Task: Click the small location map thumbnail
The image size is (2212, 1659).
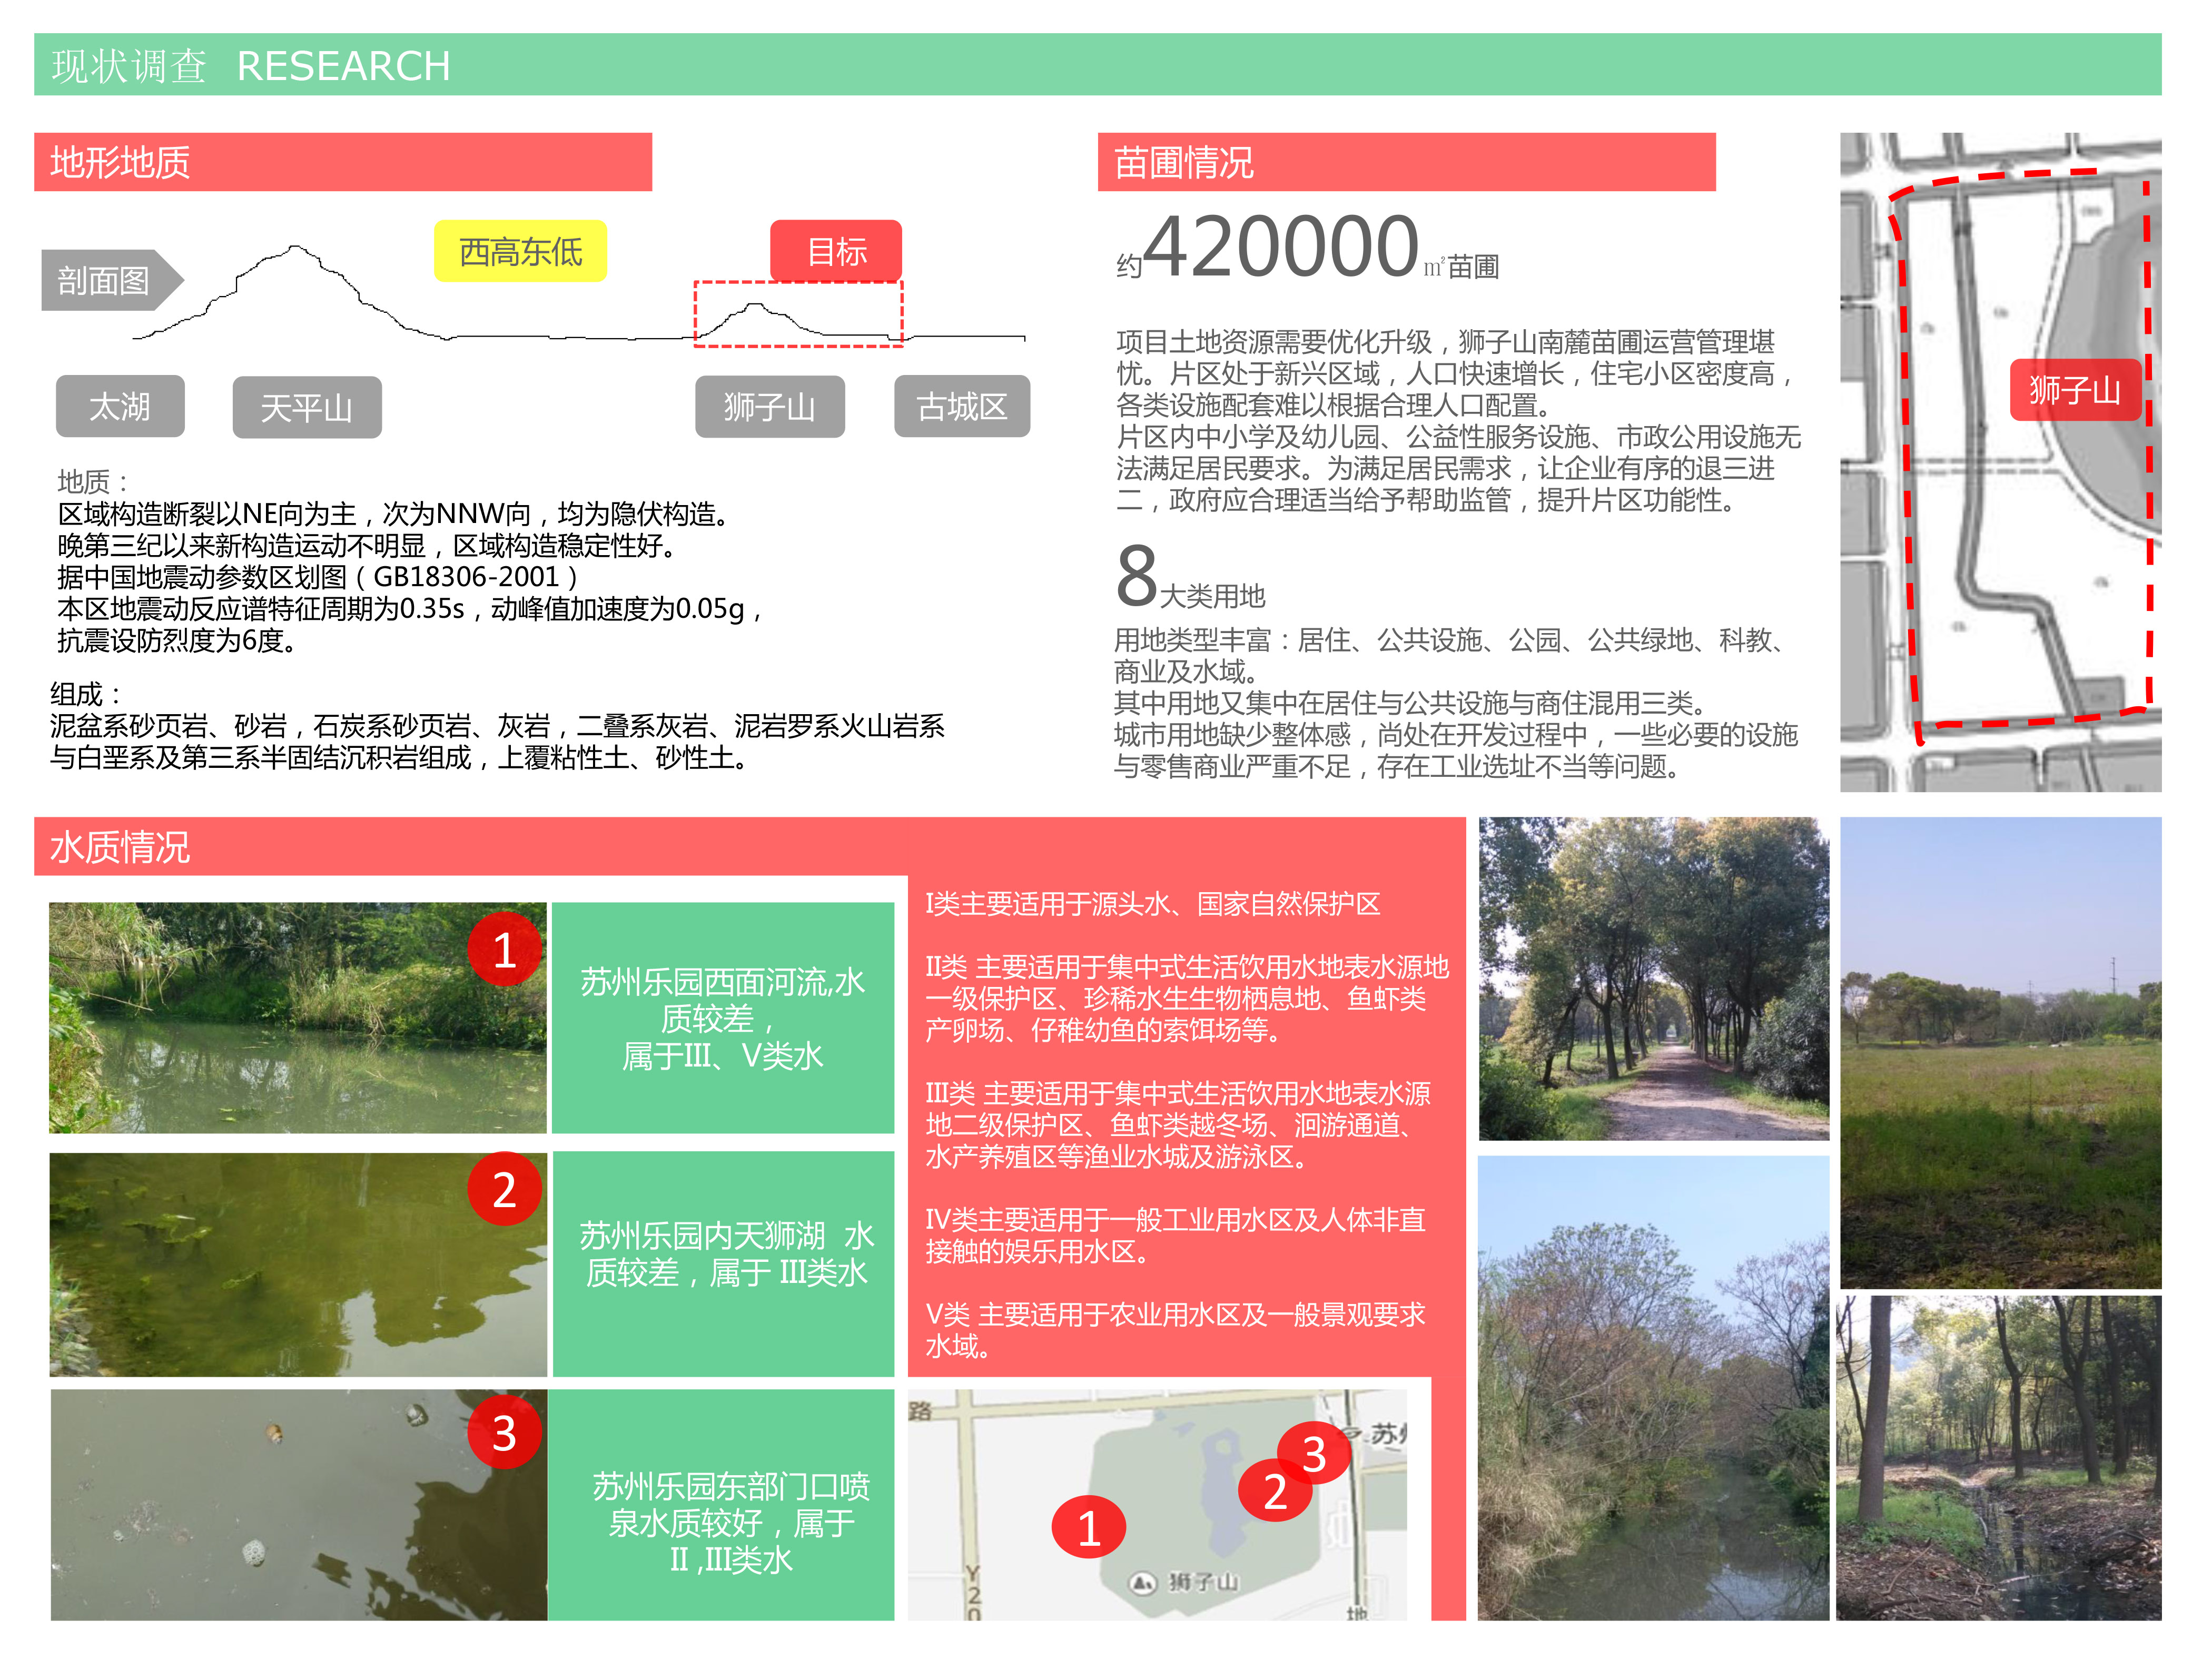Action: coord(1157,1504)
